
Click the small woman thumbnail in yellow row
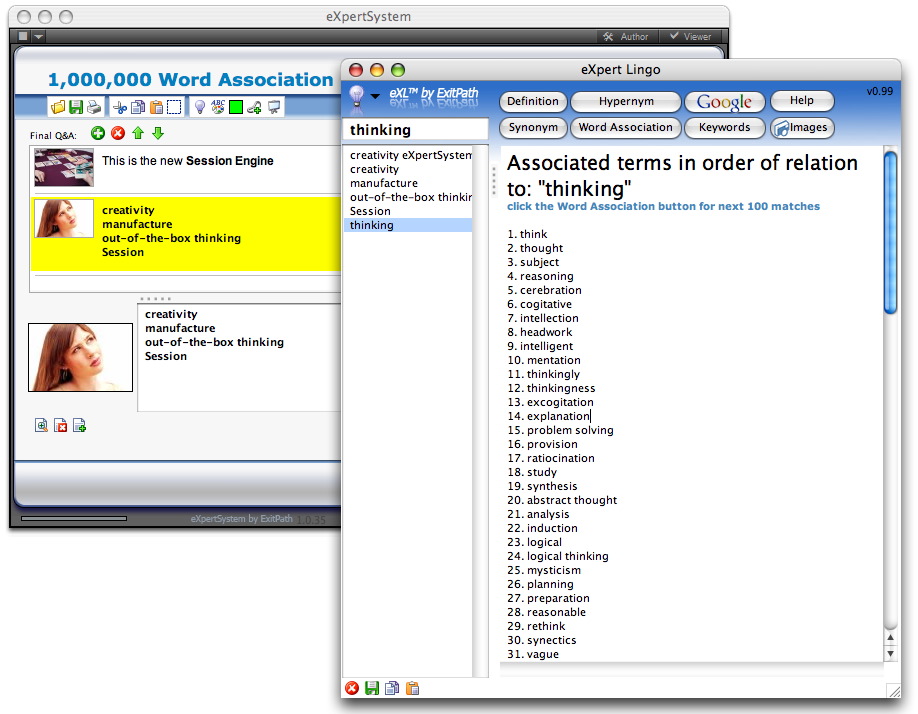click(64, 218)
